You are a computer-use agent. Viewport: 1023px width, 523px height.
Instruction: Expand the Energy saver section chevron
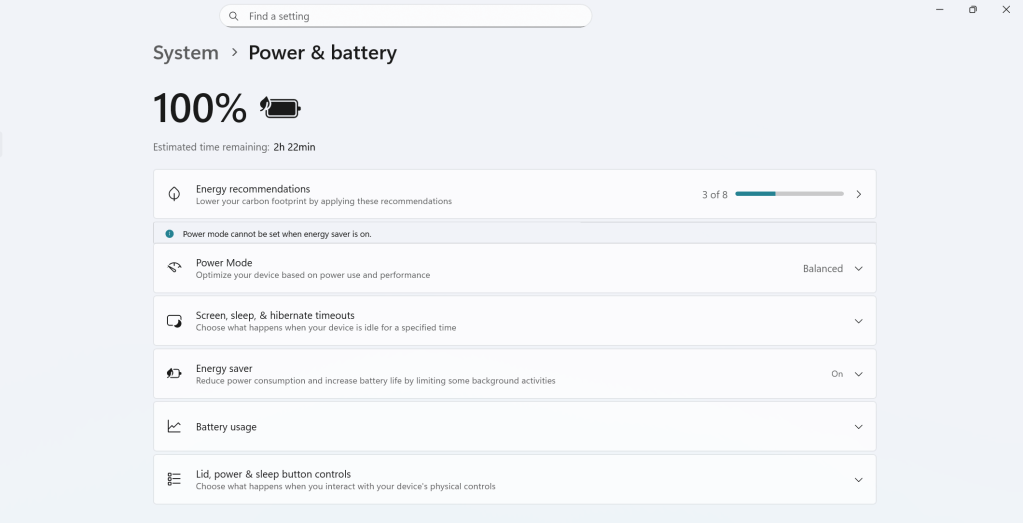[859, 374]
